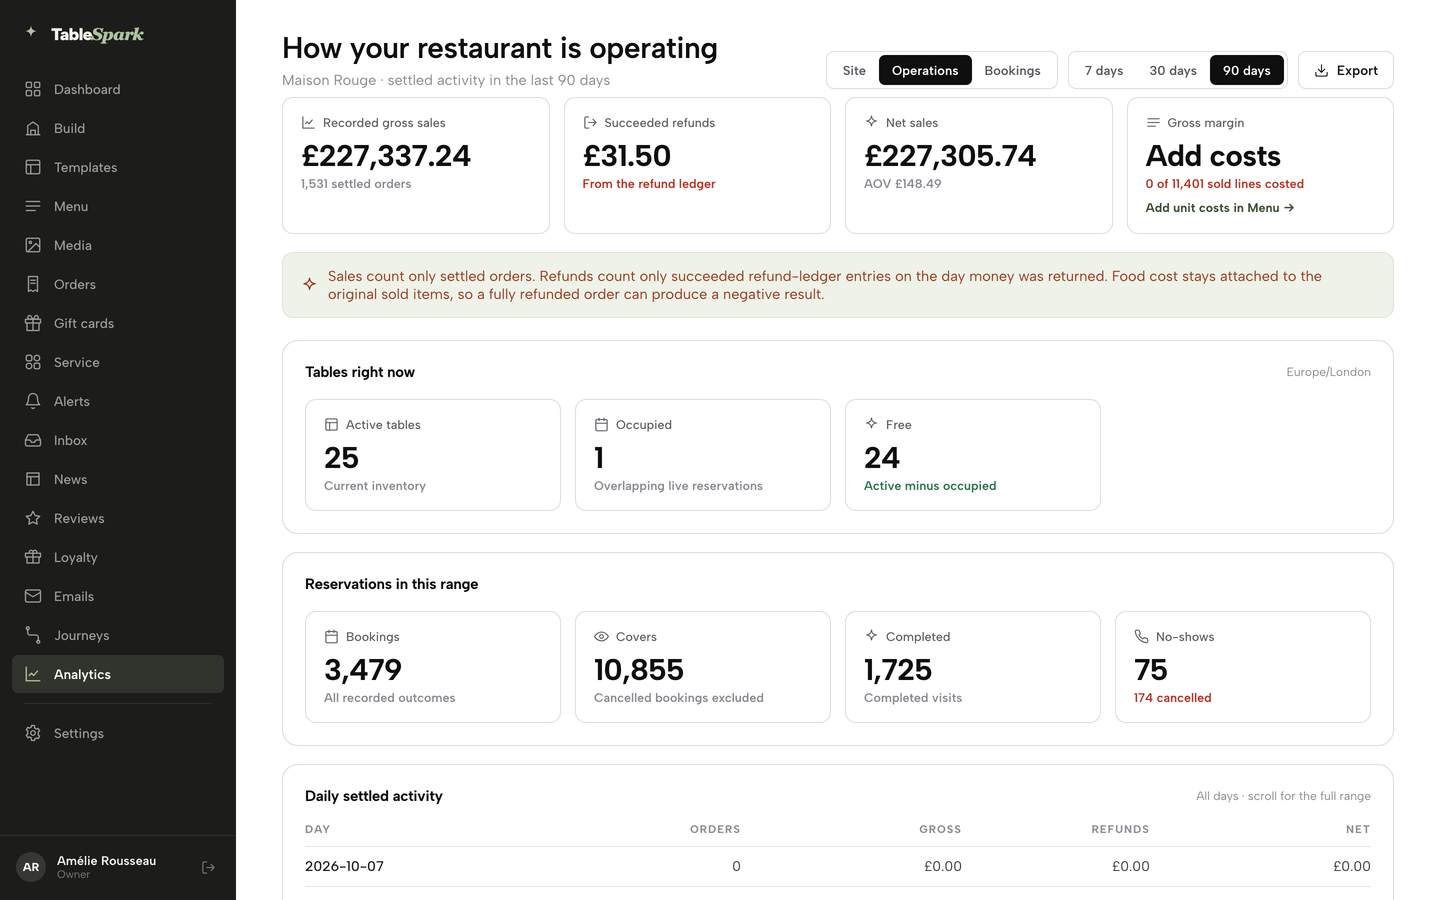1440x900 pixels.
Task: Click the Reviews star icon
Action: (x=33, y=518)
